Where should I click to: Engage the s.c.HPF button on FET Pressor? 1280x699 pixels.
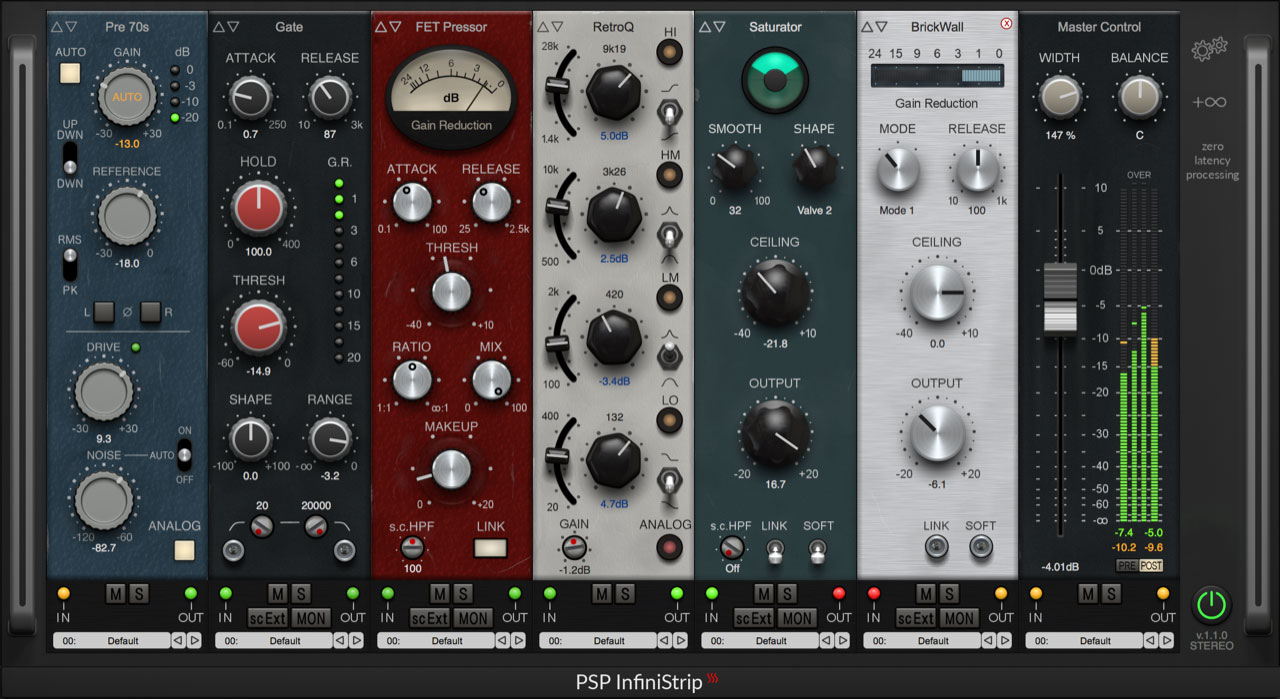point(413,548)
